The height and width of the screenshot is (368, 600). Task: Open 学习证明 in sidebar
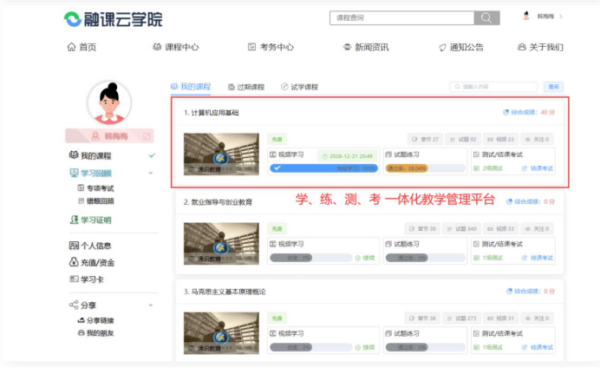point(91,220)
